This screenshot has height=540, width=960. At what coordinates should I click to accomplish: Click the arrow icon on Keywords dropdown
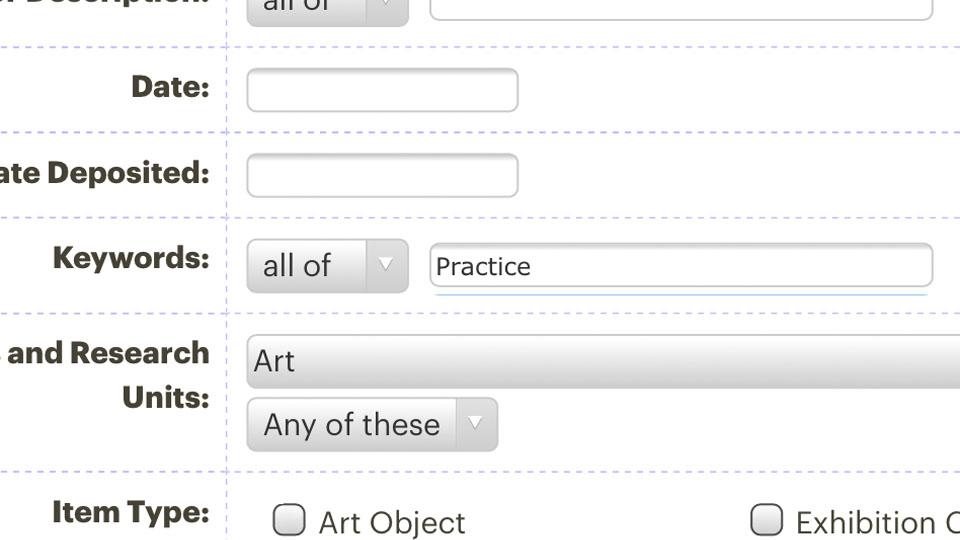386,266
